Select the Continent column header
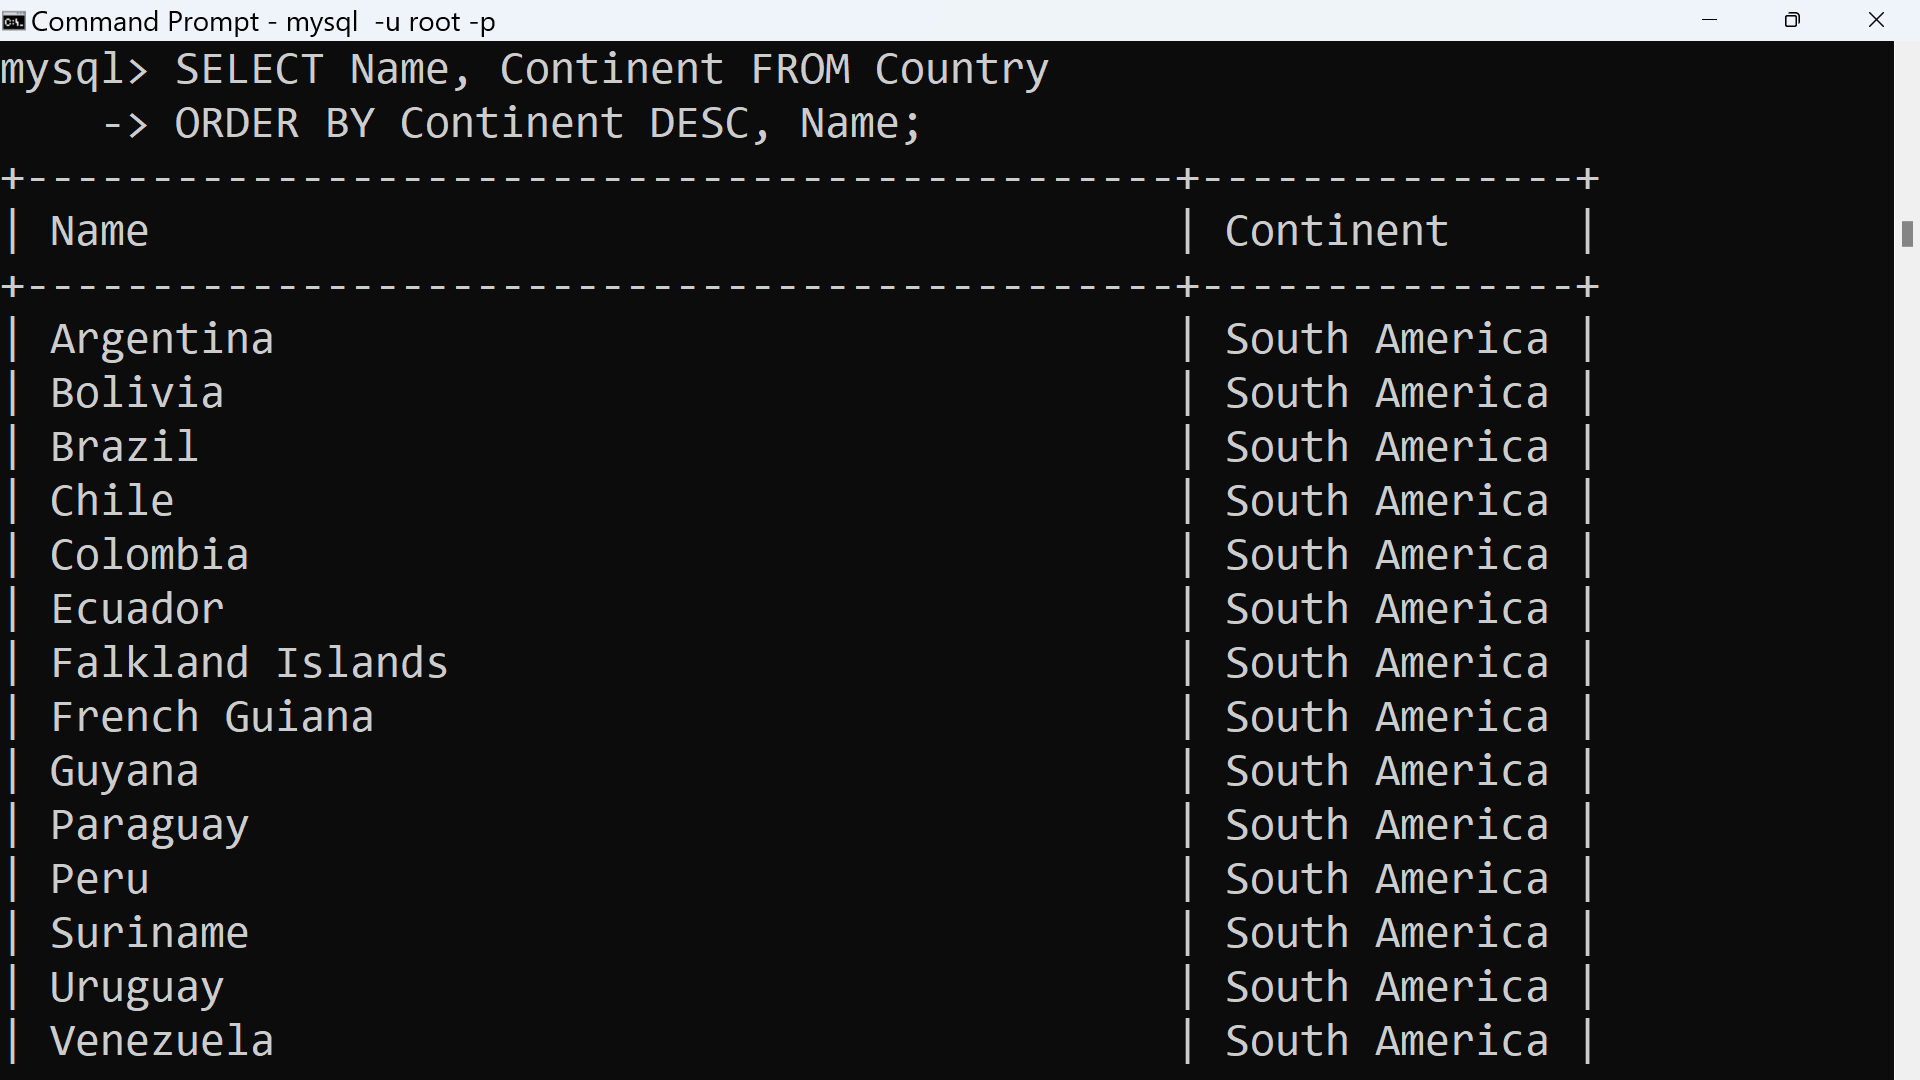Image resolution: width=1920 pixels, height=1080 pixels. pos(1336,231)
